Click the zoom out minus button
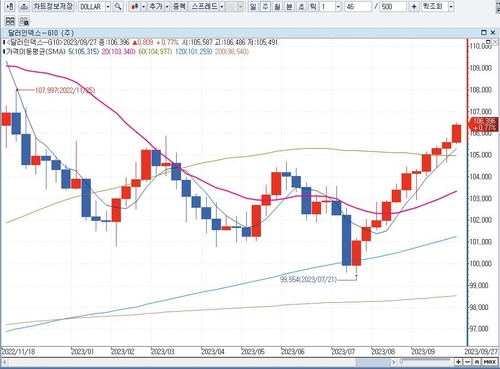 468,362
